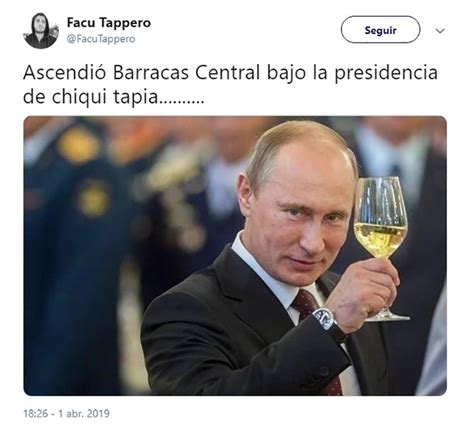The height and width of the screenshot is (427, 474).
Task: Follow the account with the Seguir button
Action: click(380, 30)
